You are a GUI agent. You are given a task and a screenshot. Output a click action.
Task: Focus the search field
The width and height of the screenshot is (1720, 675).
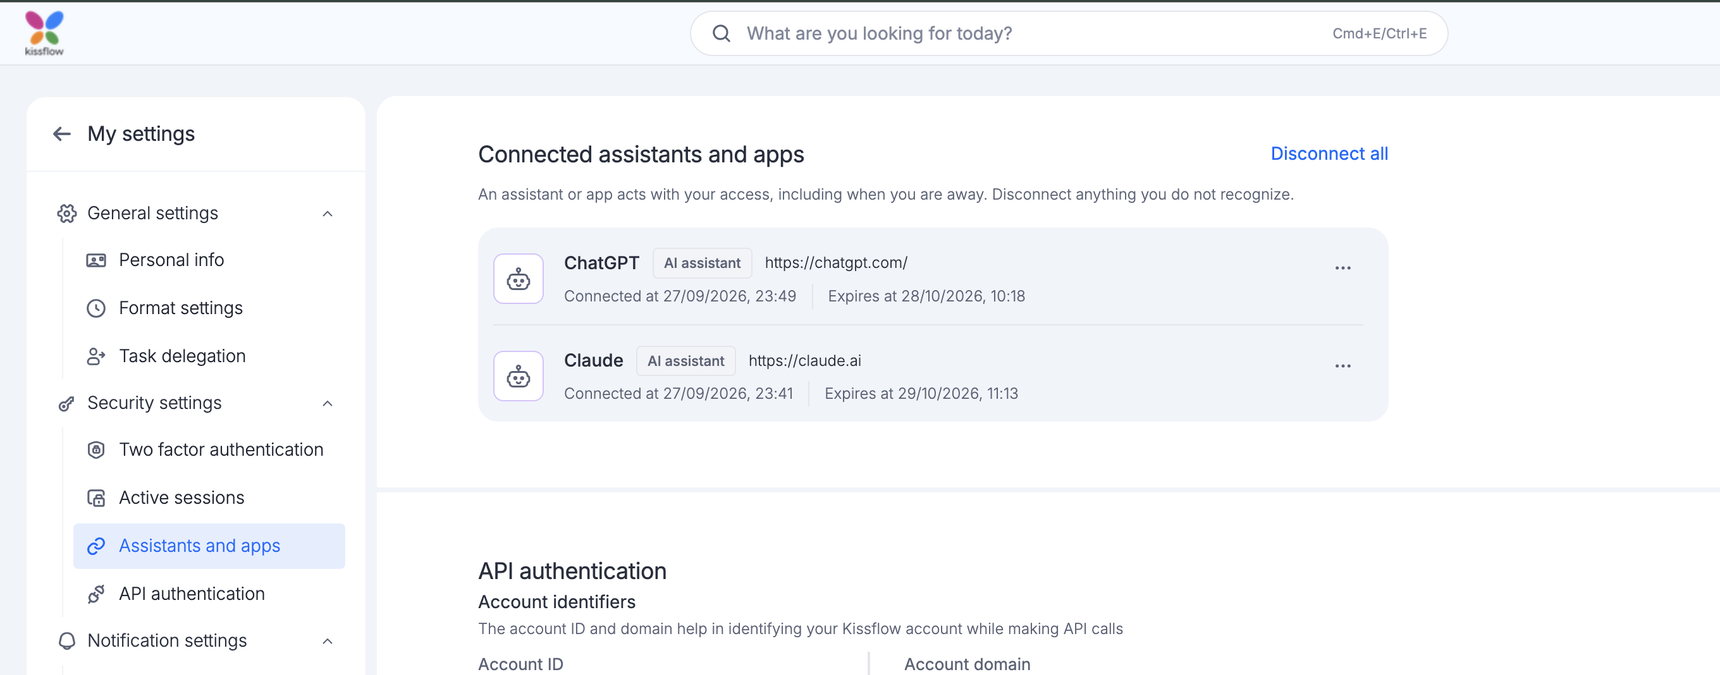(1069, 34)
